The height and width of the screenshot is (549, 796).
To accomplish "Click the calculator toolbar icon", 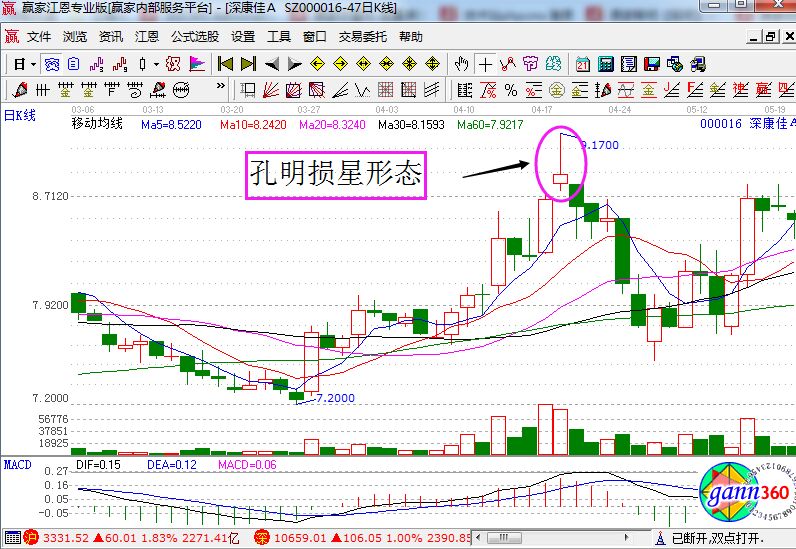I will tap(606, 64).
